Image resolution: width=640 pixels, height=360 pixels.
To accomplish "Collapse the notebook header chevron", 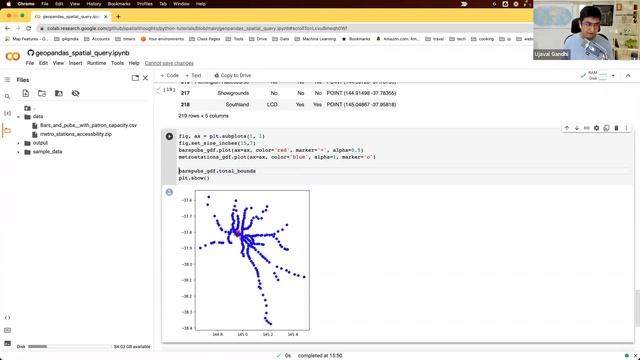I will pos(628,76).
